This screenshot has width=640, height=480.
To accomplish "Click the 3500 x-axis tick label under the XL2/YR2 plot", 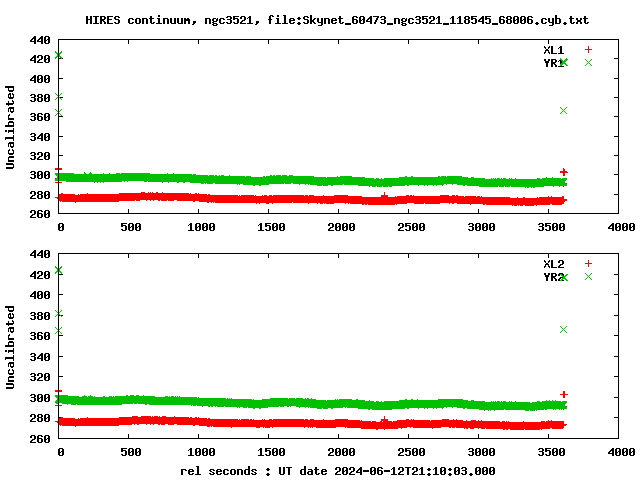I will [551, 452].
